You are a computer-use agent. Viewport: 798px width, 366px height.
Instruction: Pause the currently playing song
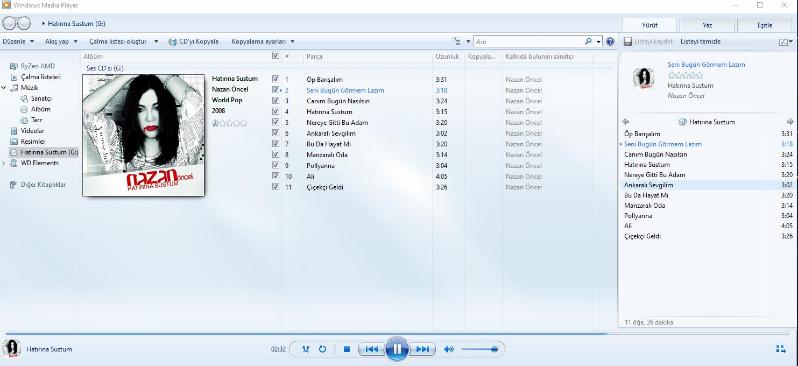click(x=397, y=349)
